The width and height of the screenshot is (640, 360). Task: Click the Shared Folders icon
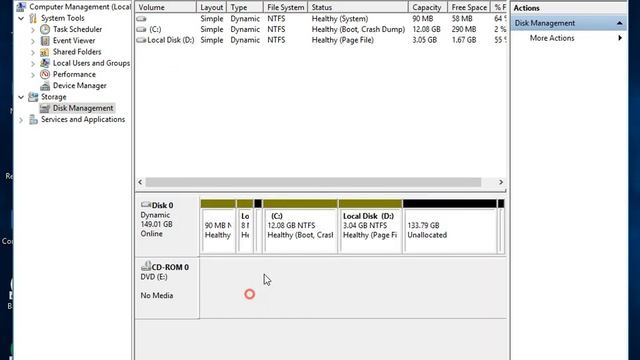click(x=45, y=52)
